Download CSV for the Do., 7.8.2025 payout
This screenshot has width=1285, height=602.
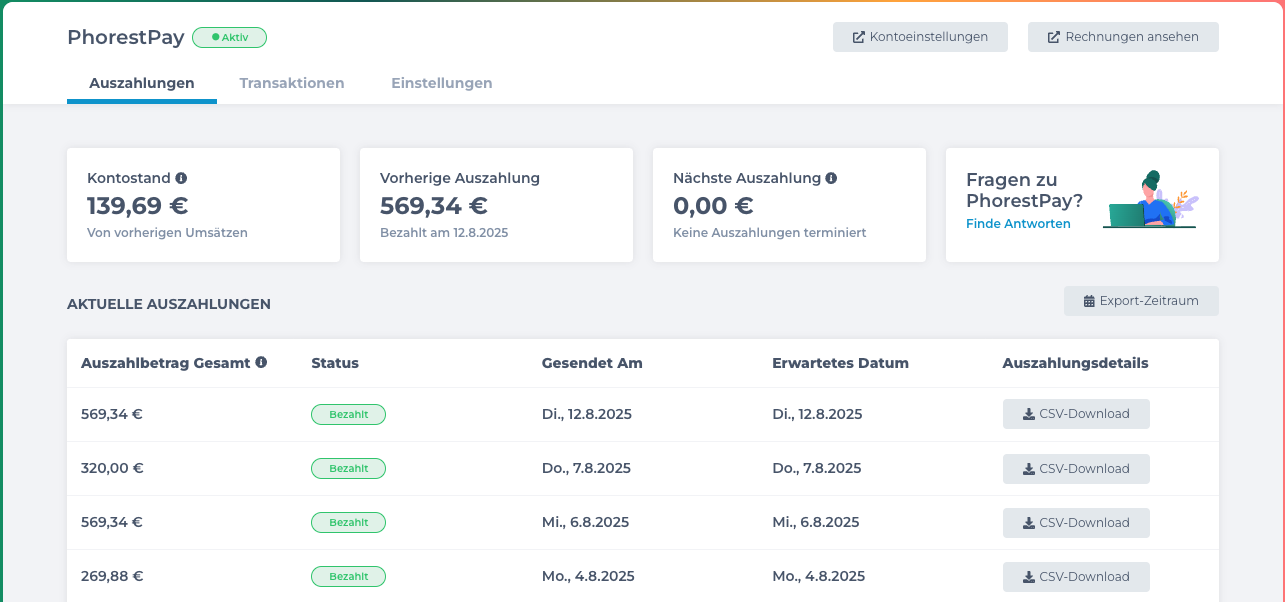pos(1076,469)
